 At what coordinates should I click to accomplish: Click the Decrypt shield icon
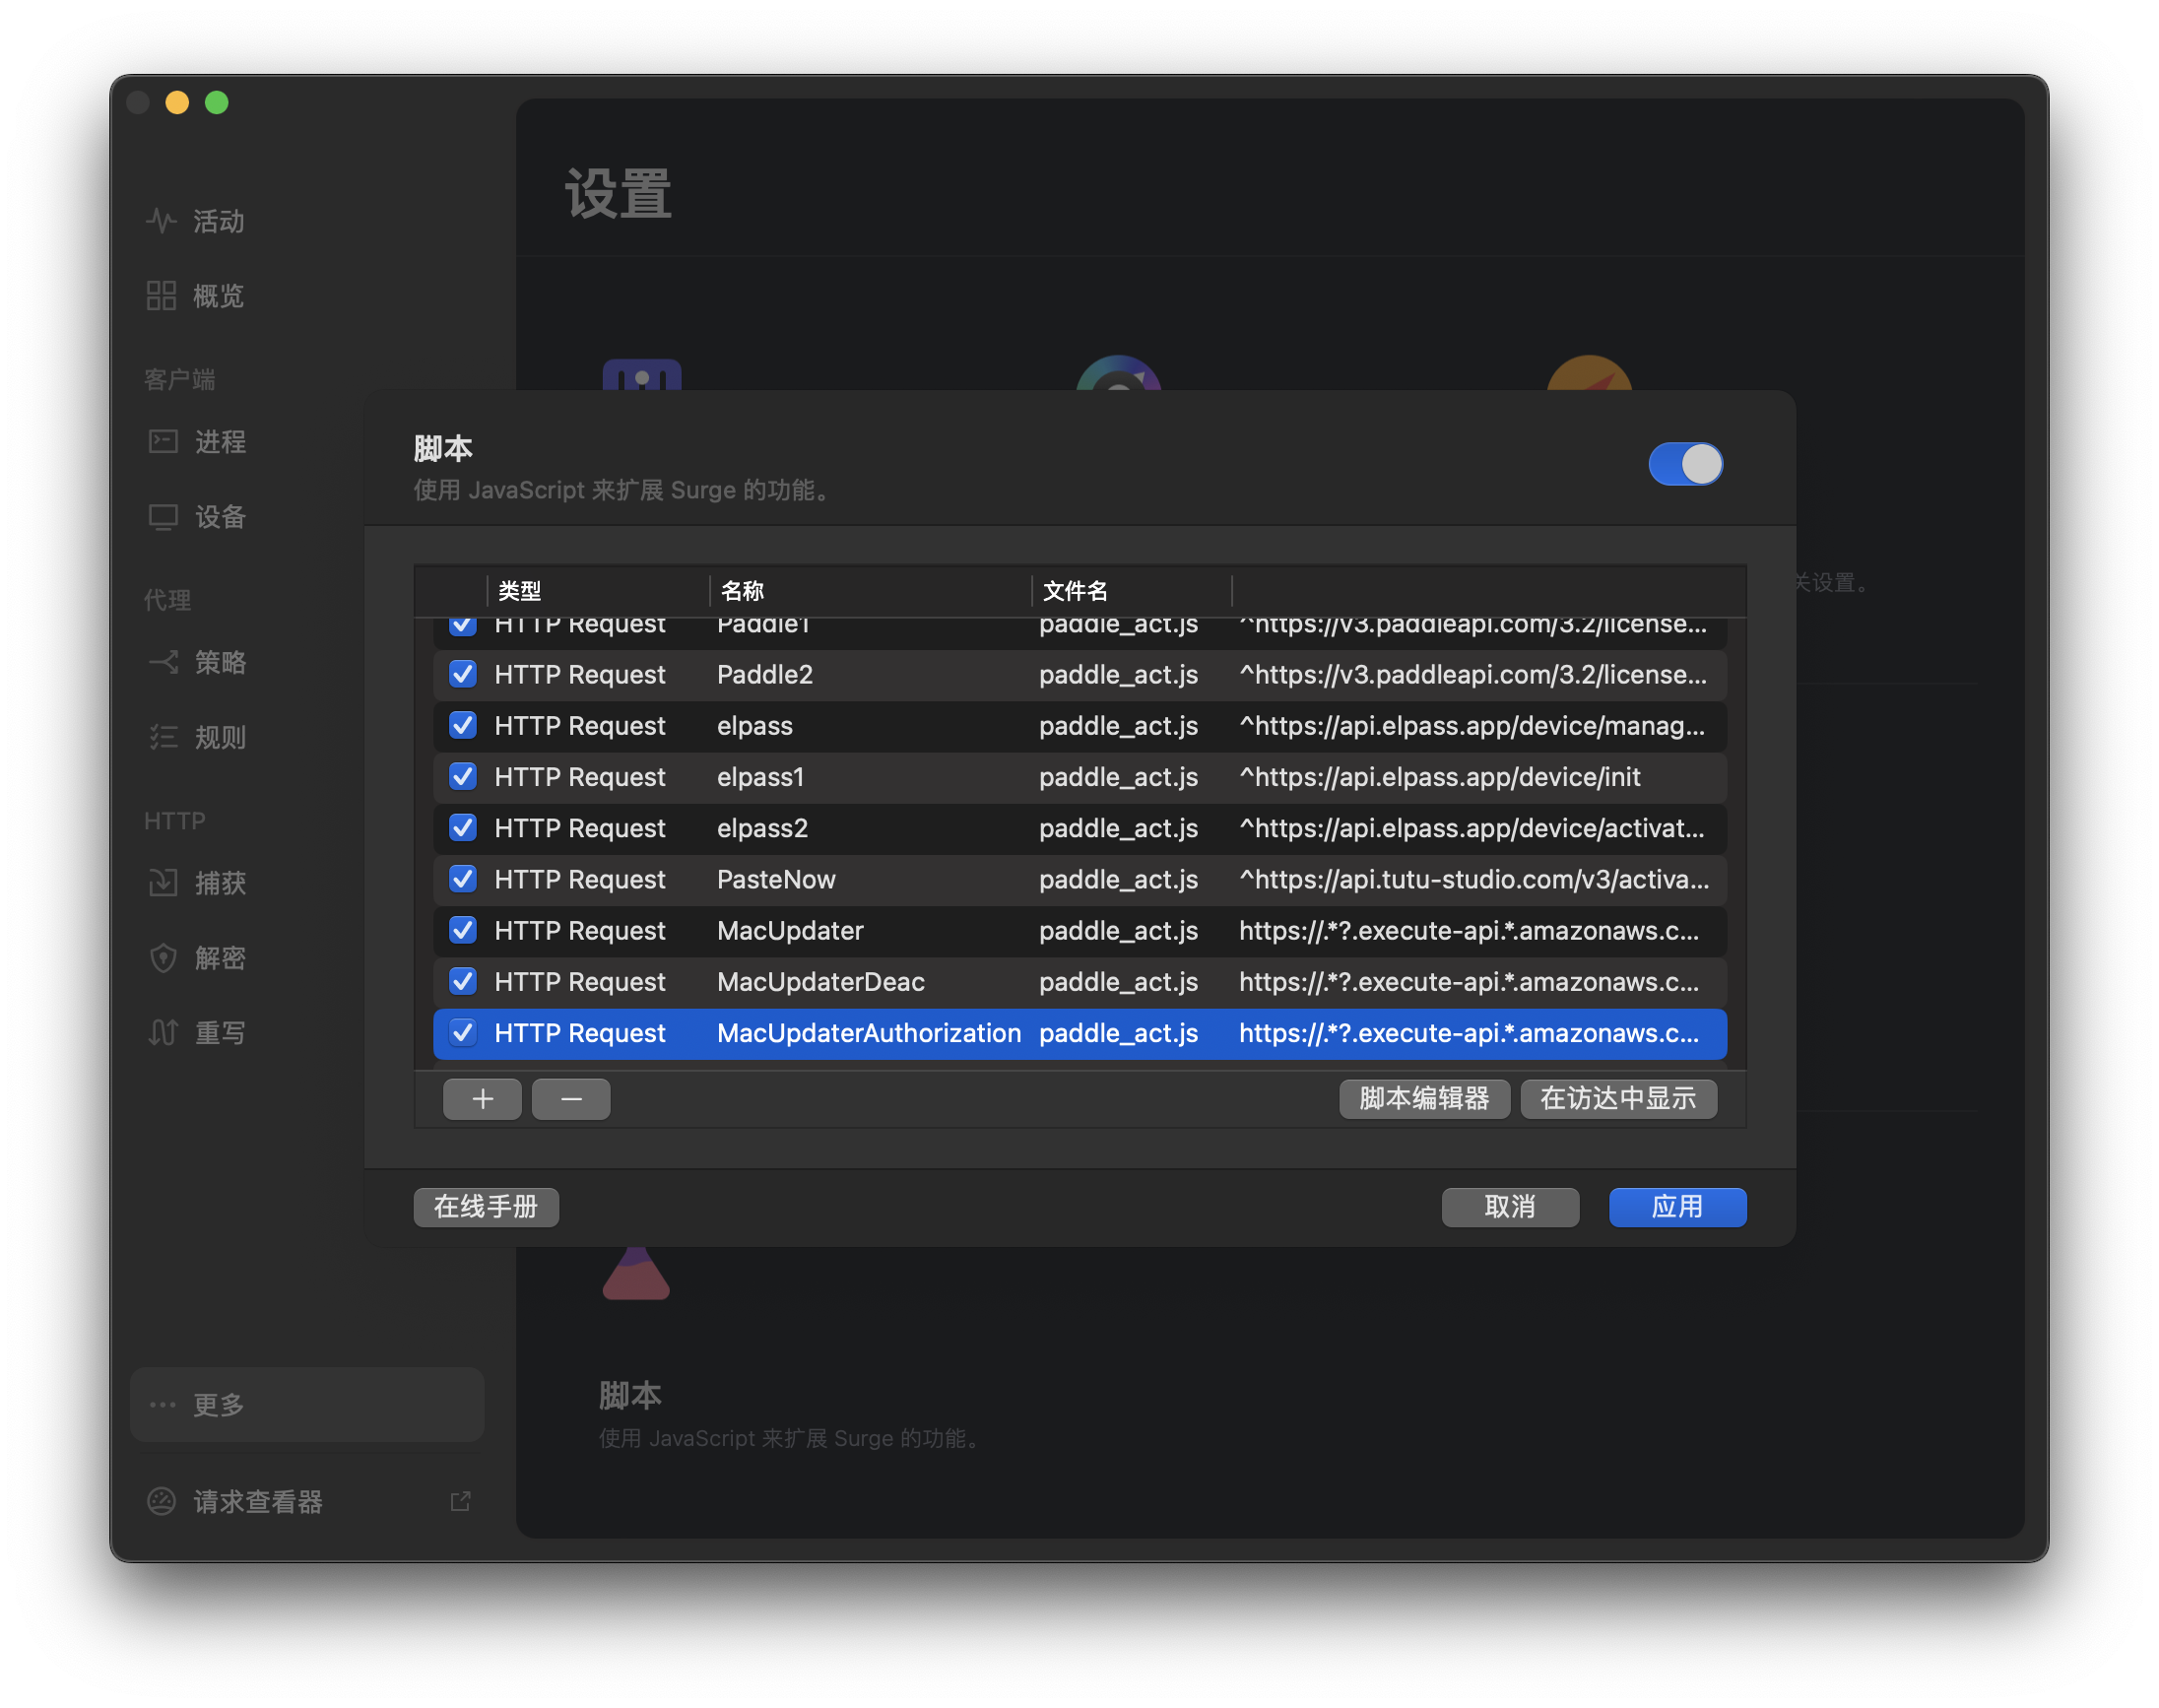[x=163, y=958]
